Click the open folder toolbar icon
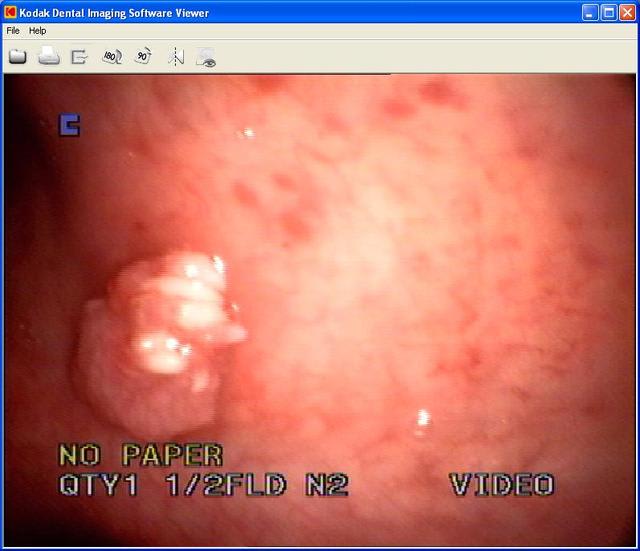This screenshot has width=640, height=551. point(18,57)
